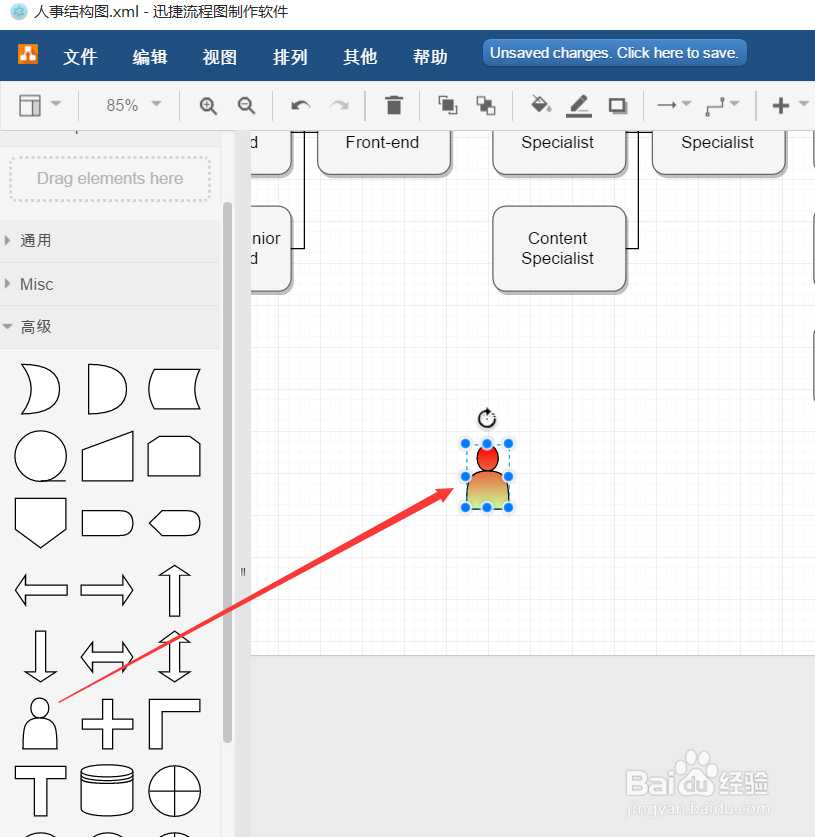The width and height of the screenshot is (815, 837).
Task: Click the colored person shape on canvas
Action: click(487, 477)
